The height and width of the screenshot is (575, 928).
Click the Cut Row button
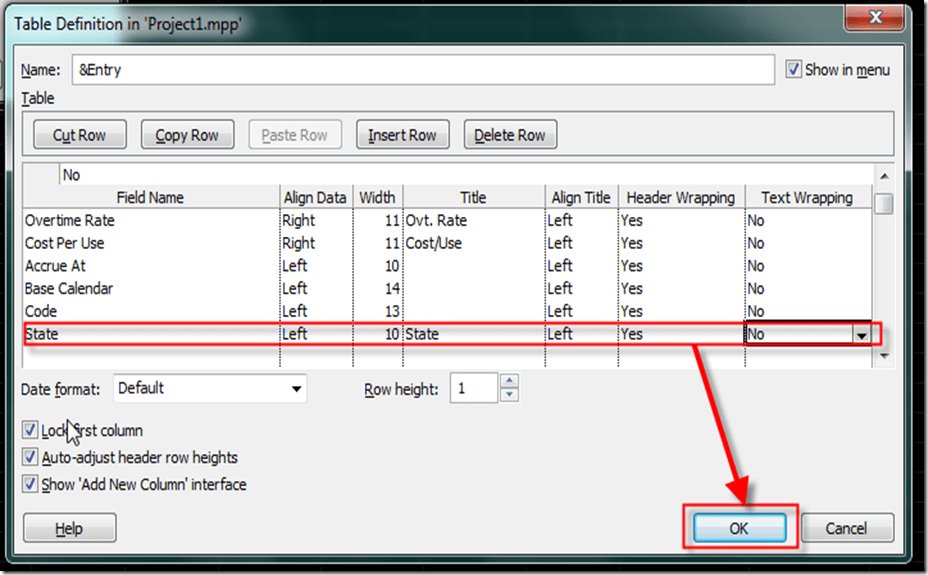click(x=79, y=135)
